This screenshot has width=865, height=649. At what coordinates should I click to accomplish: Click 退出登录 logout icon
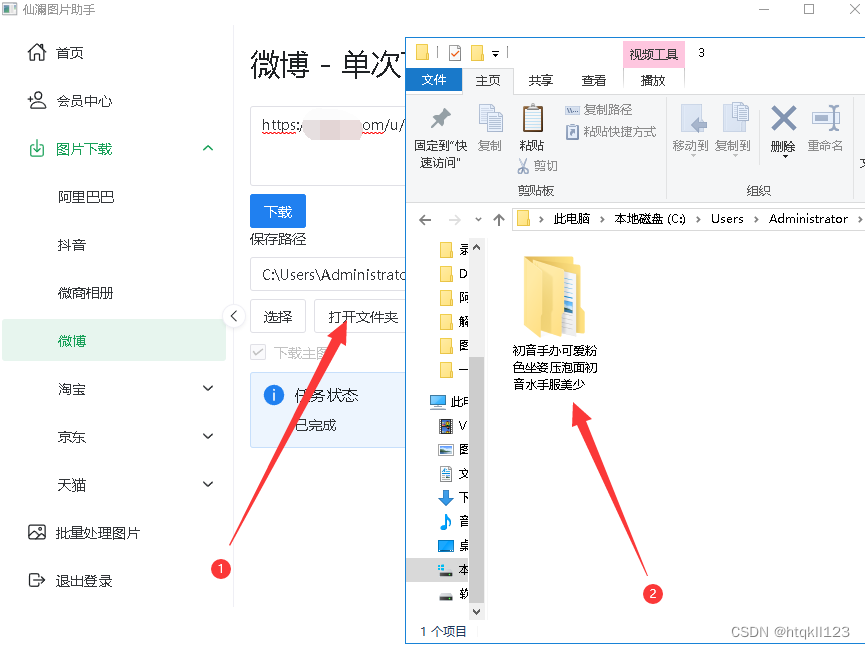(x=36, y=581)
